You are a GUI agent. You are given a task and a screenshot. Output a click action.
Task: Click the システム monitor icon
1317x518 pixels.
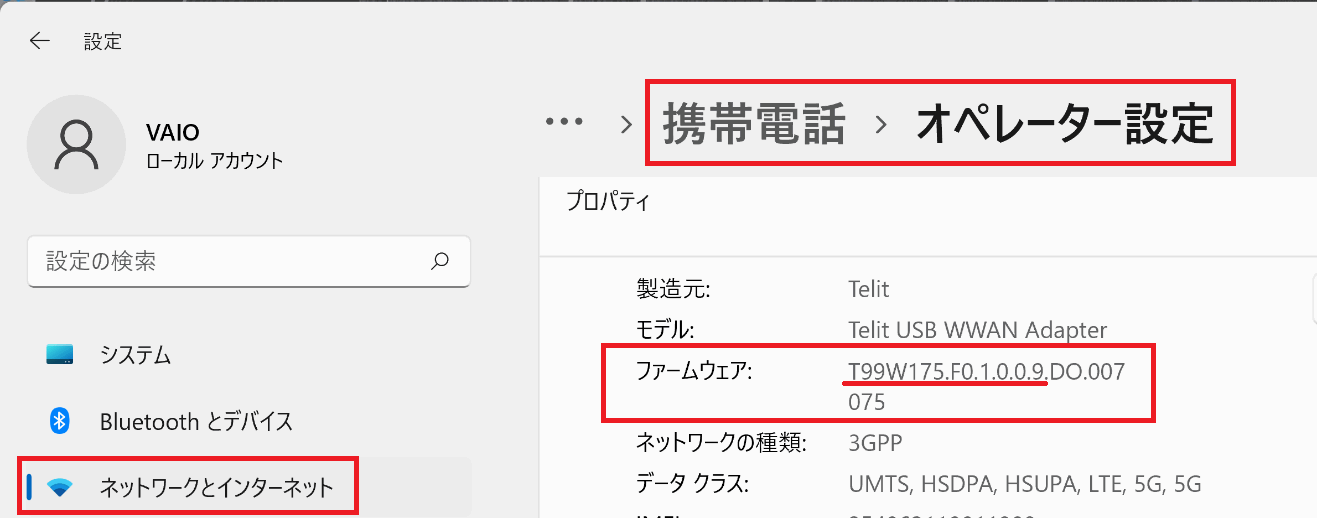tap(60, 355)
